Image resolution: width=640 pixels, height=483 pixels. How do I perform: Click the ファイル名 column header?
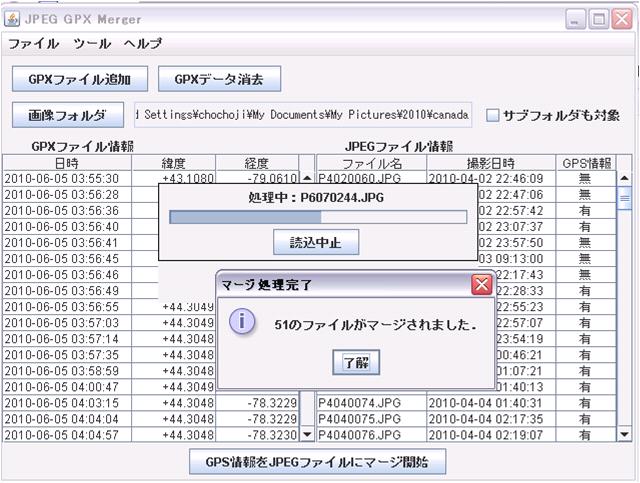[372, 163]
